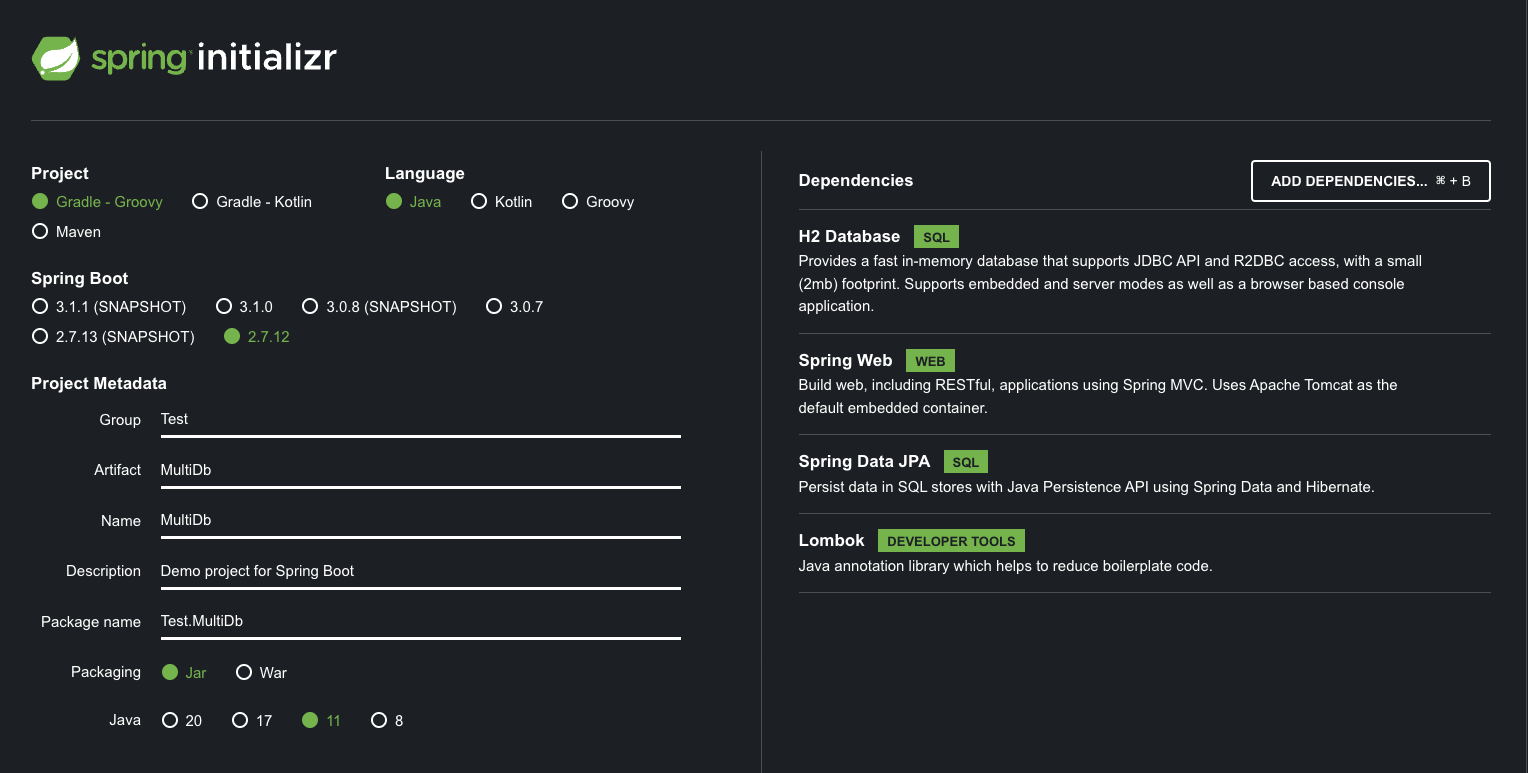Choose Groovy as the language
Viewport: 1528px width, 773px height.
coord(598,202)
